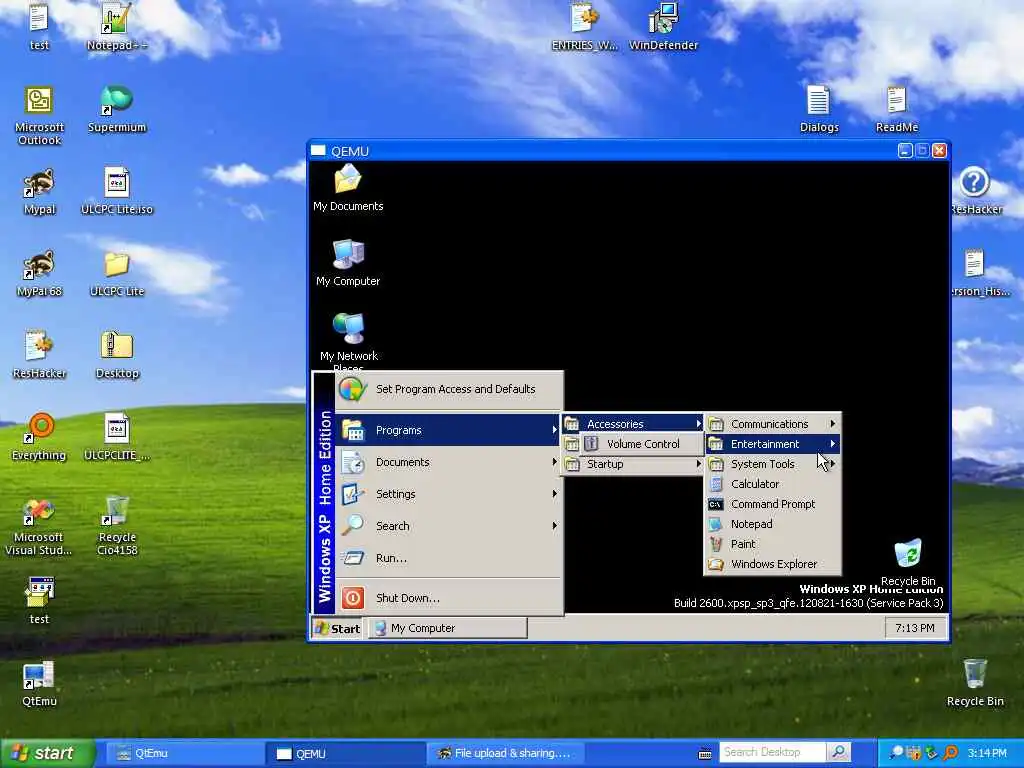Switch to QEMU host taskbar button
The image size is (1024, 768).
pos(344,754)
